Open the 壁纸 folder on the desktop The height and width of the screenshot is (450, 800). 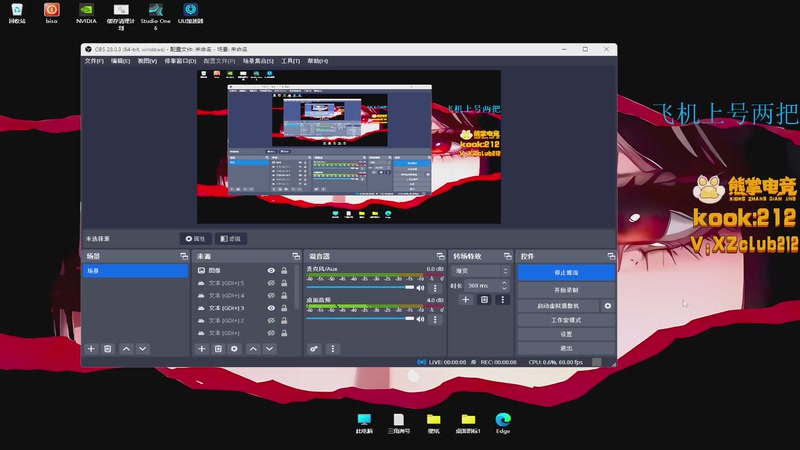coord(433,423)
